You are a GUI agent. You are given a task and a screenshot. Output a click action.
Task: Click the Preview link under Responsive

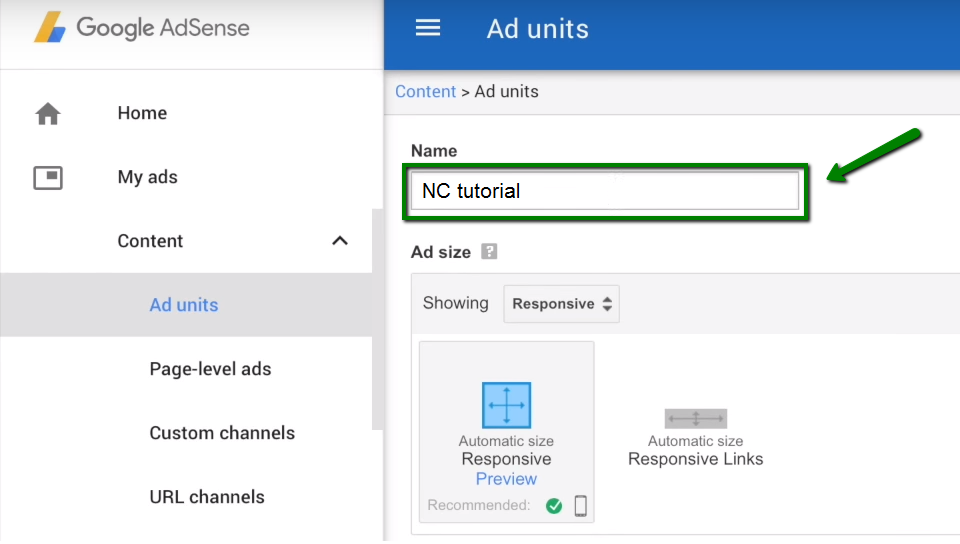coord(506,479)
